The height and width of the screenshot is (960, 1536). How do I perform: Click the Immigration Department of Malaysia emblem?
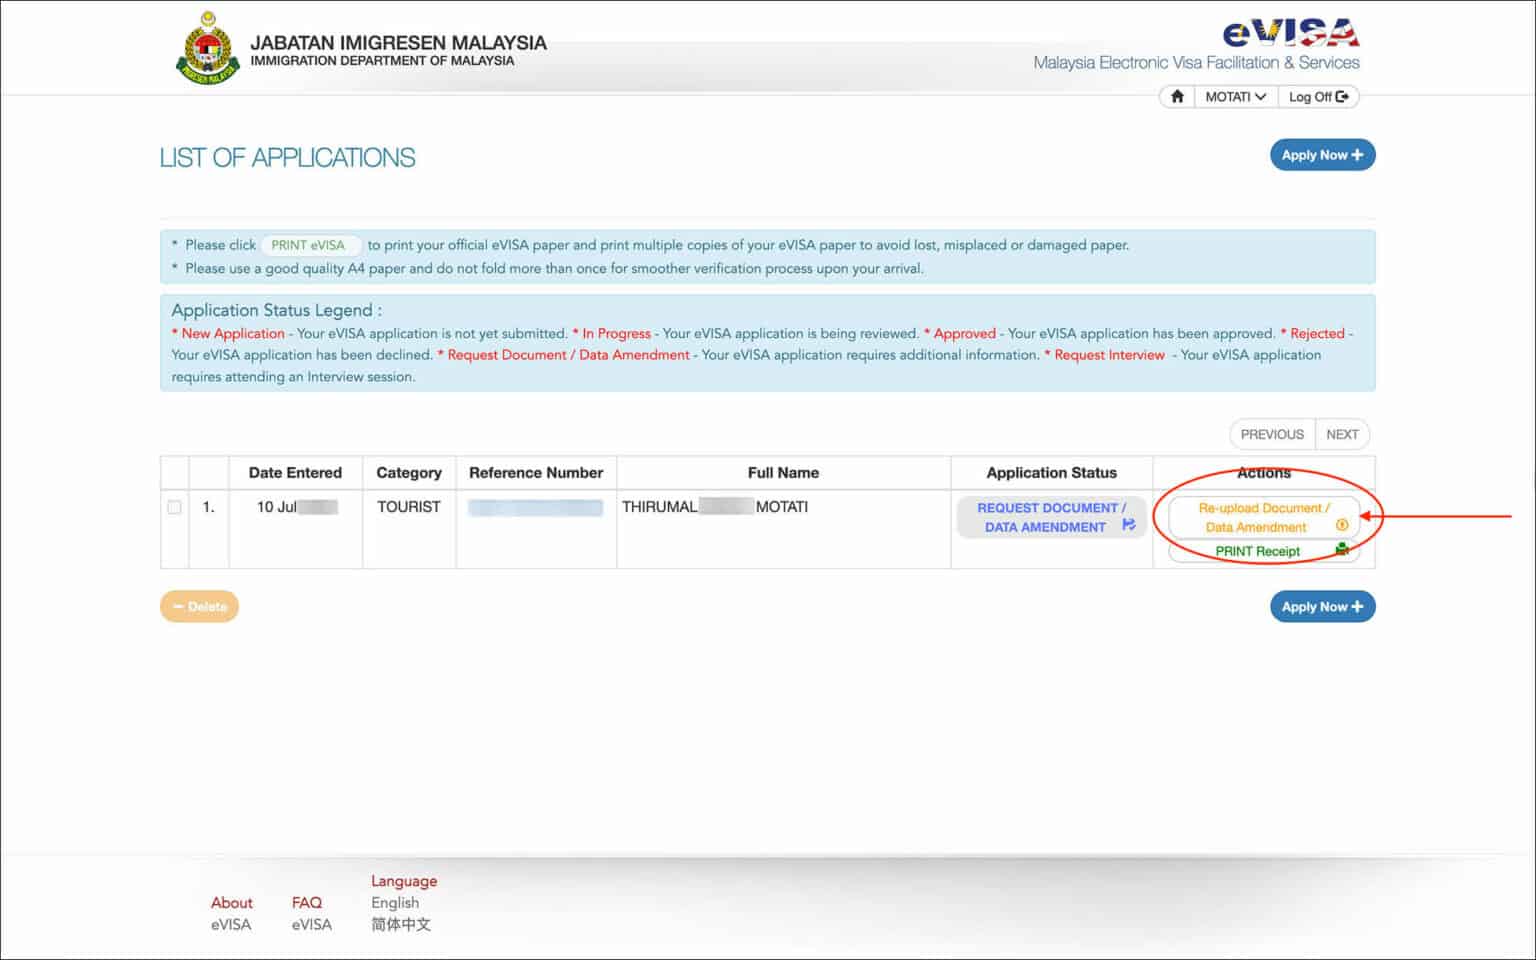[206, 47]
